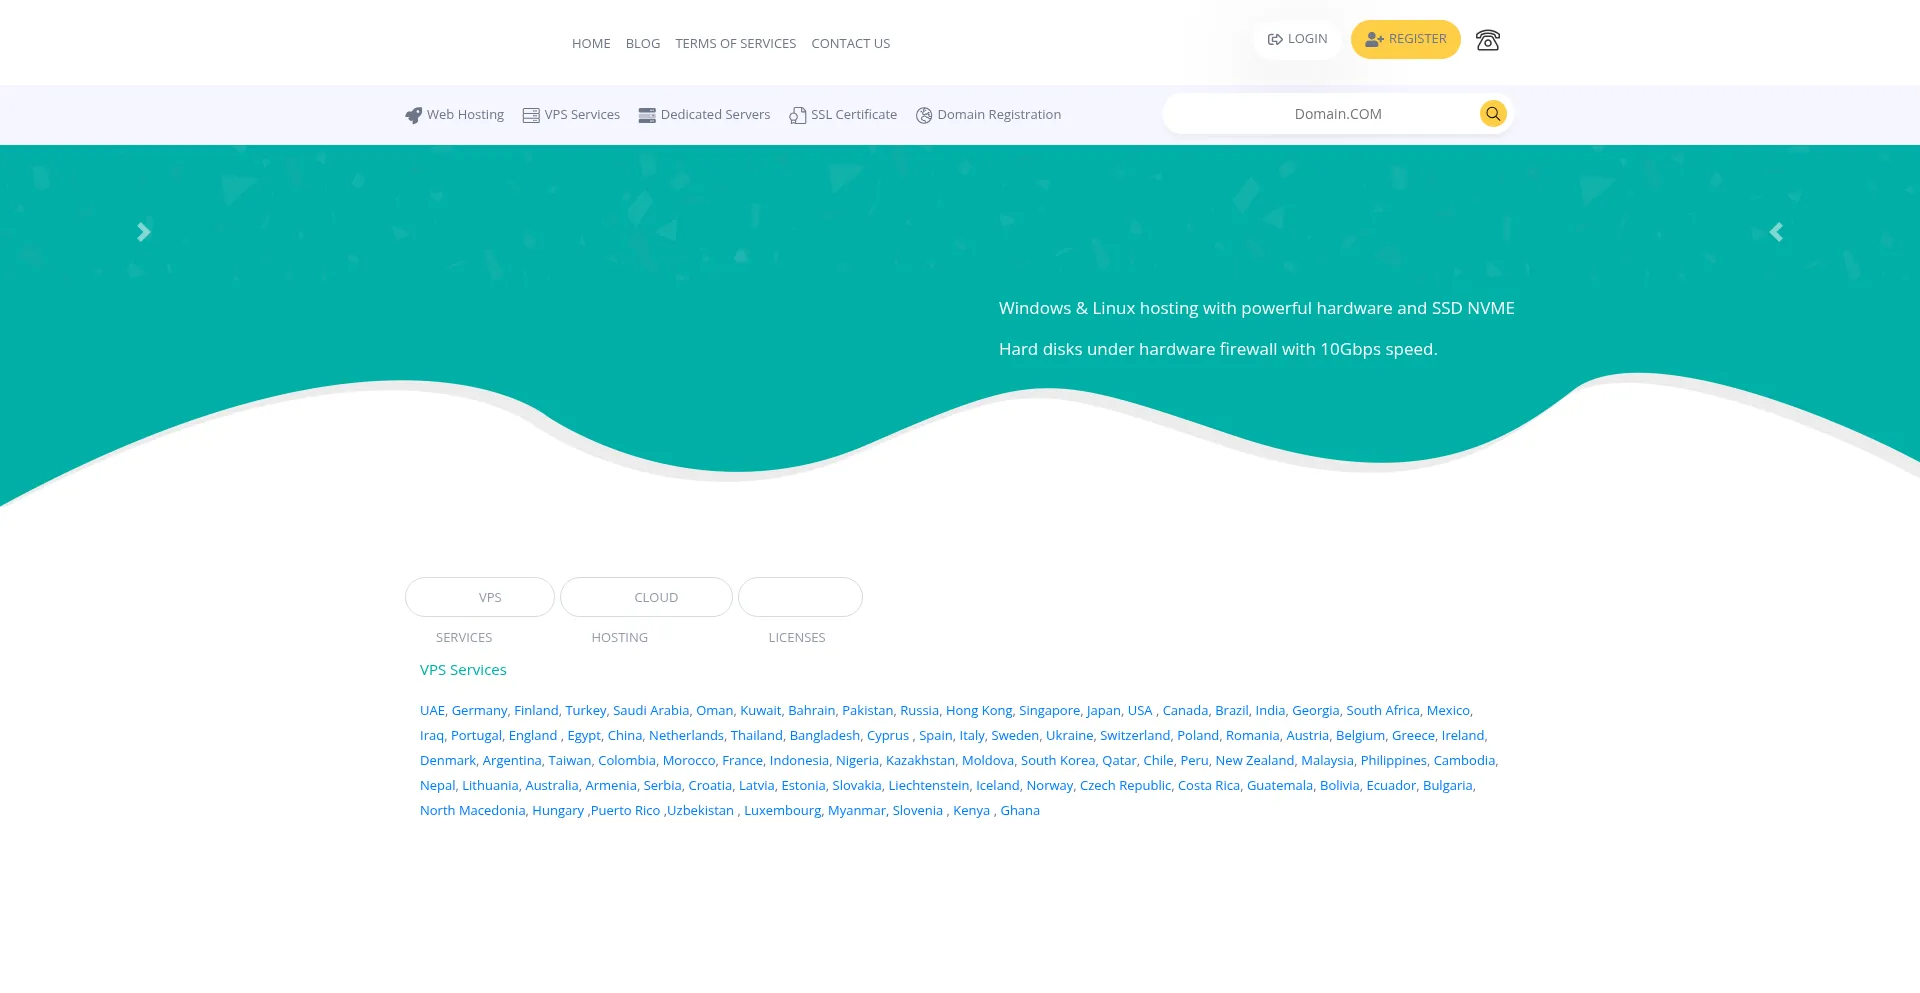Select the VPS services tab
The width and height of the screenshot is (1920, 993).
pyautogui.click(x=480, y=597)
